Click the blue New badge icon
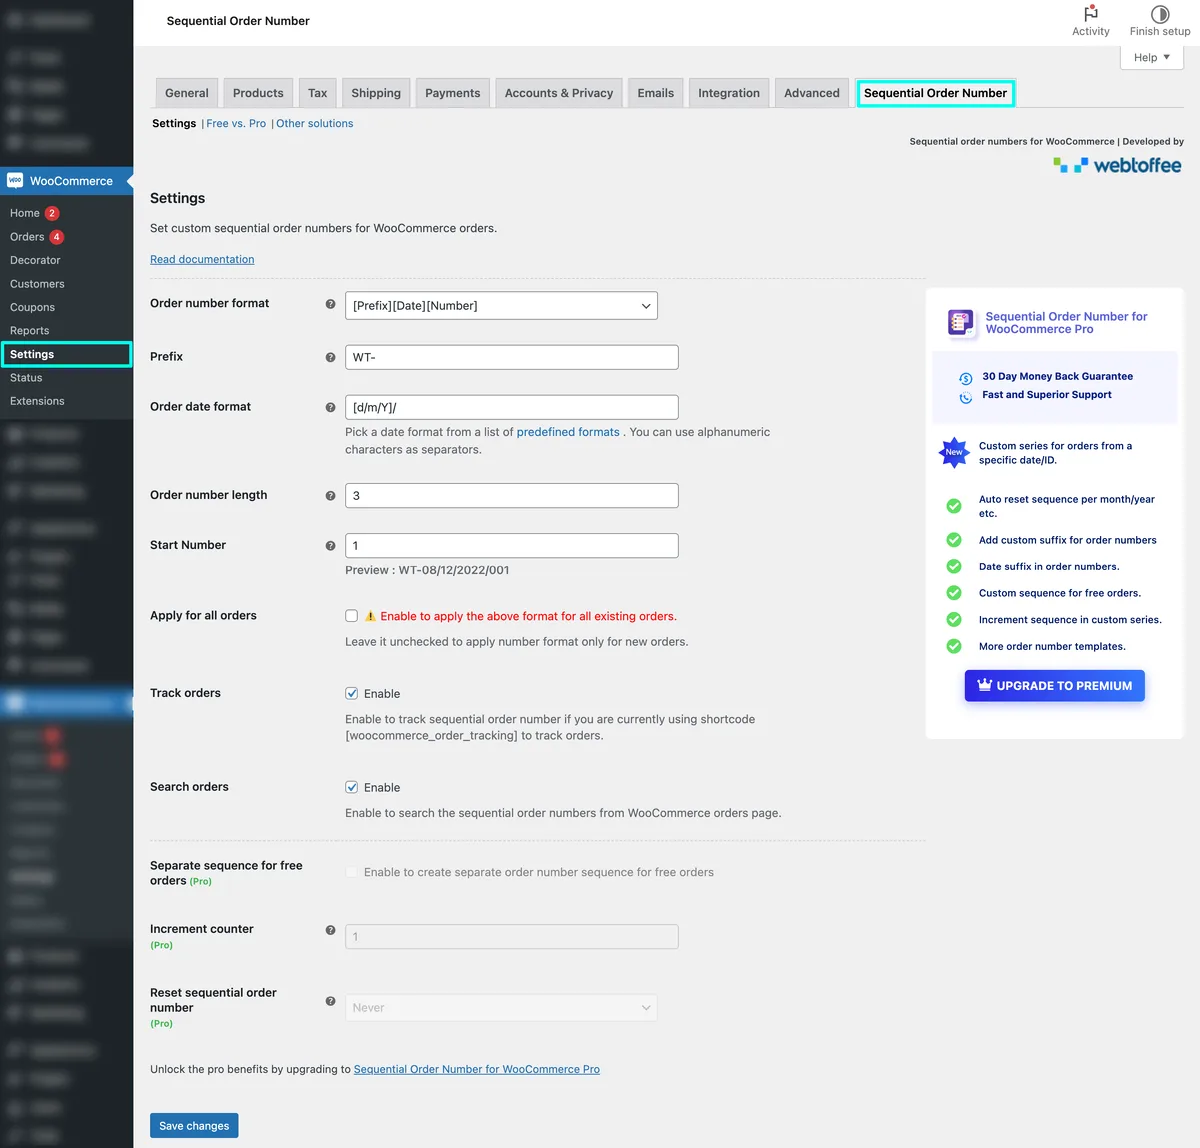Screen dimensions: 1200x1148 [x=954, y=452]
